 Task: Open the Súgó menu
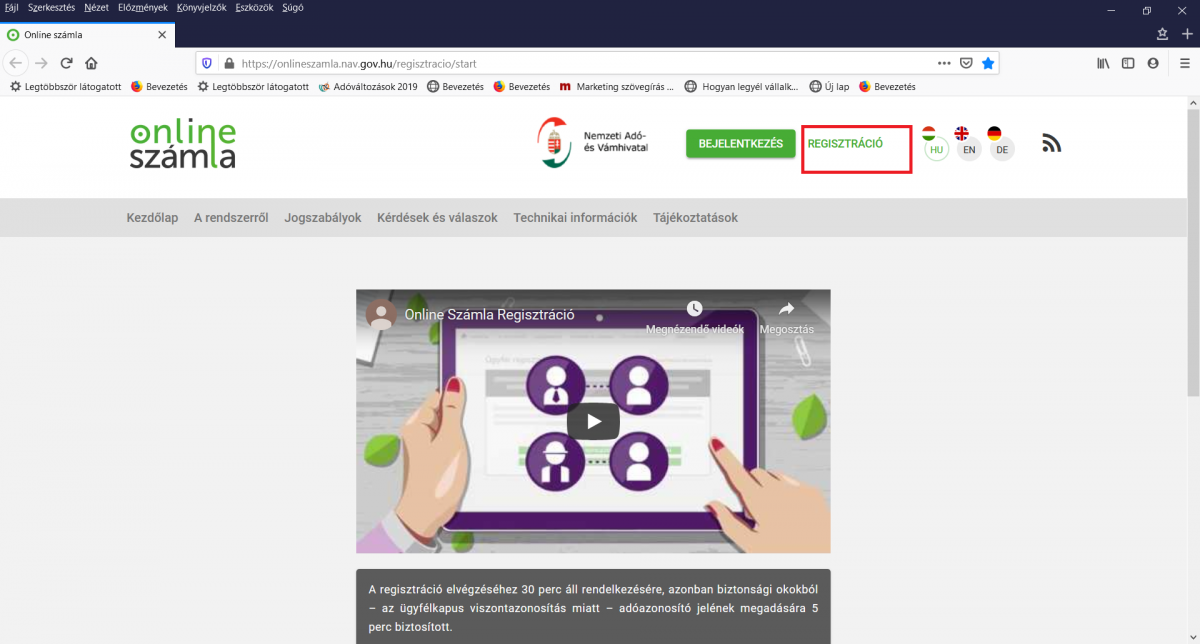point(292,7)
